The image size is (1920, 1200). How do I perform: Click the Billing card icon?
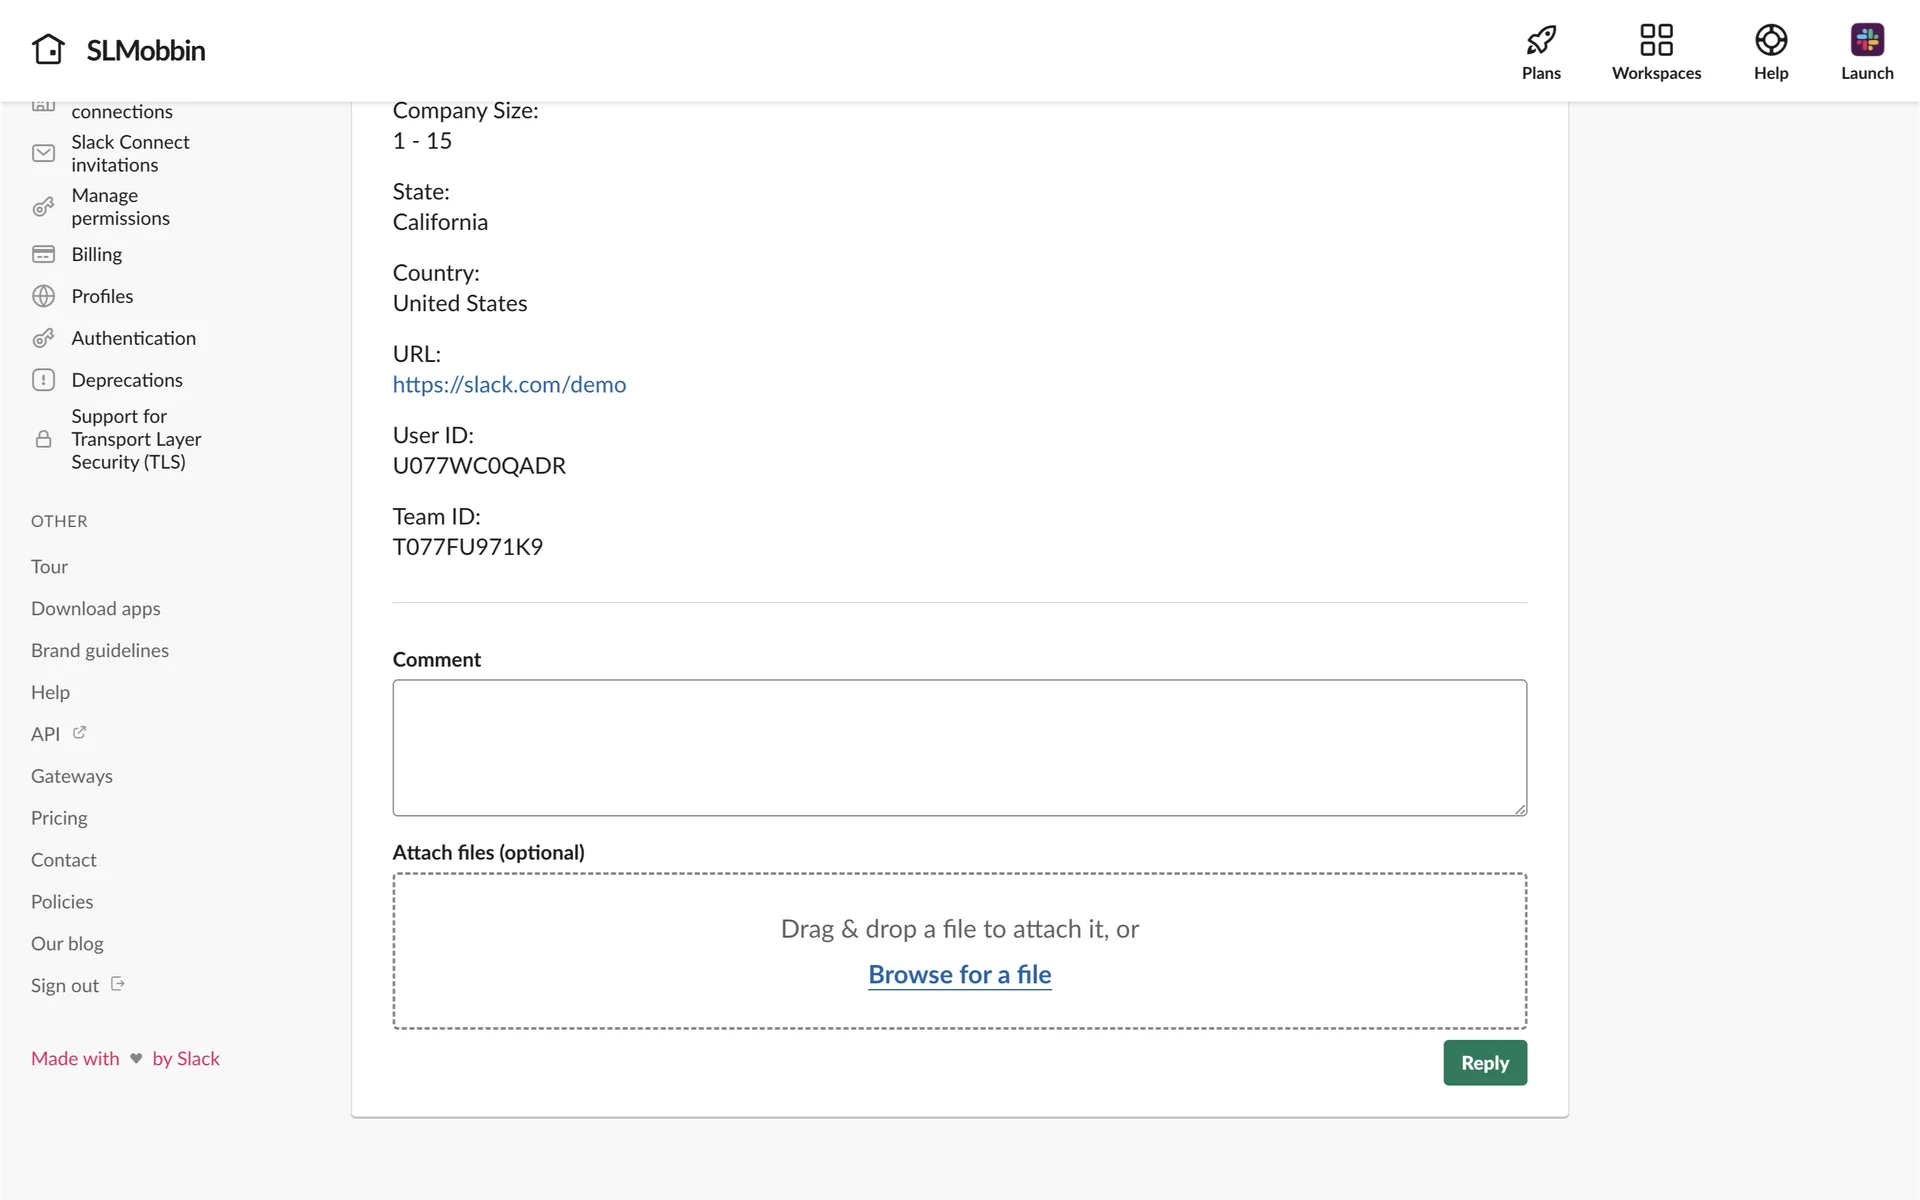43,254
